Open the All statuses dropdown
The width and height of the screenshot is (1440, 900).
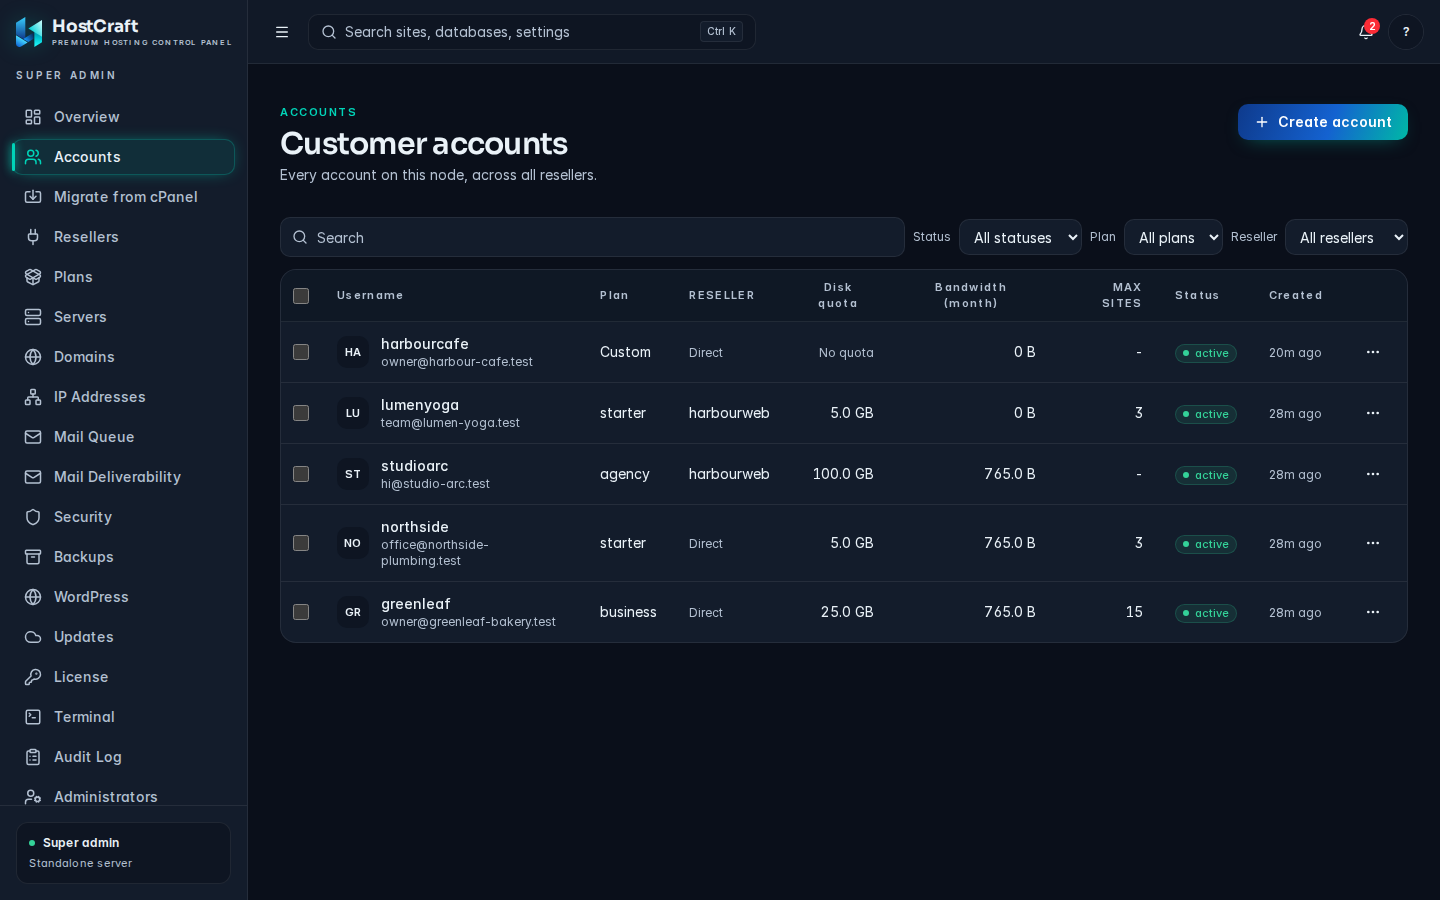click(1020, 237)
